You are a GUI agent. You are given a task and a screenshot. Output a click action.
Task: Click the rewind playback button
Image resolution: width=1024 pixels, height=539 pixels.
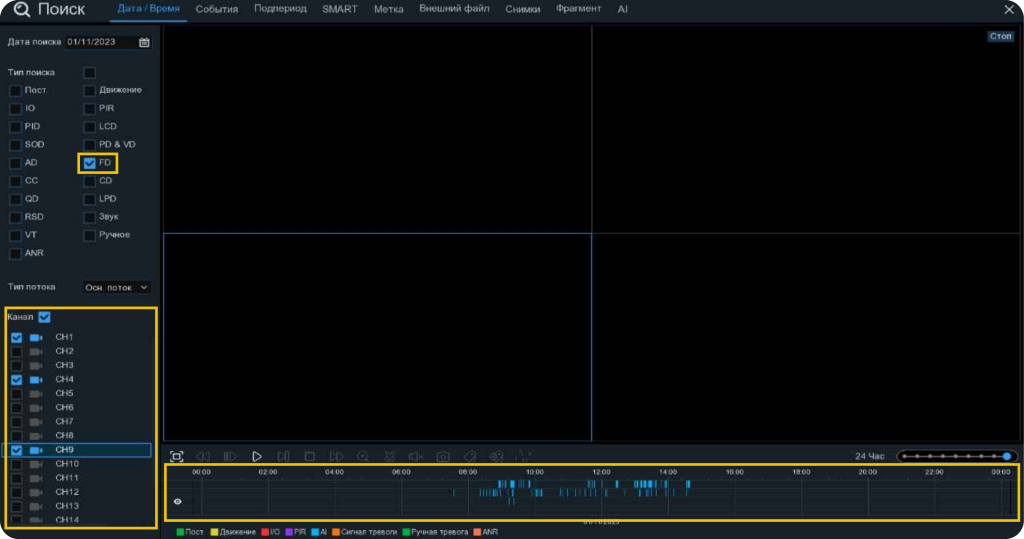coord(203,456)
